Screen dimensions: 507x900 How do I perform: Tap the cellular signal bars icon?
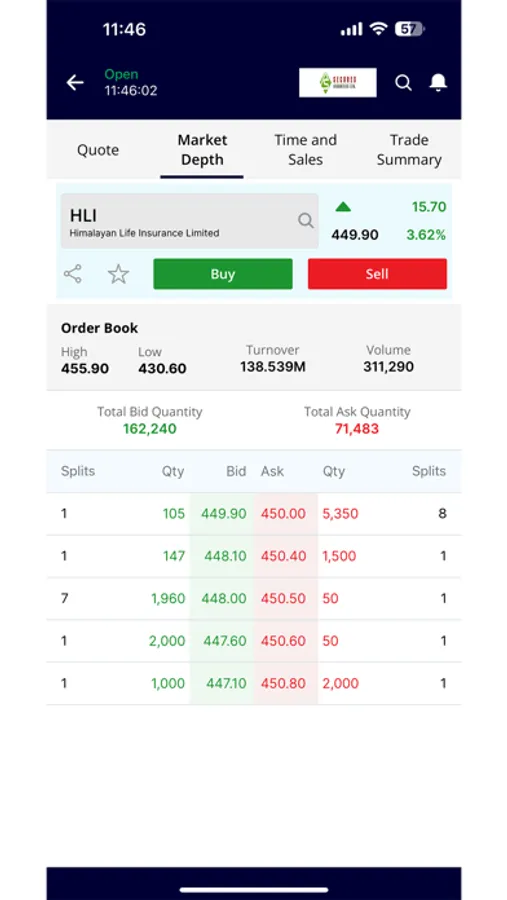[x=351, y=29]
